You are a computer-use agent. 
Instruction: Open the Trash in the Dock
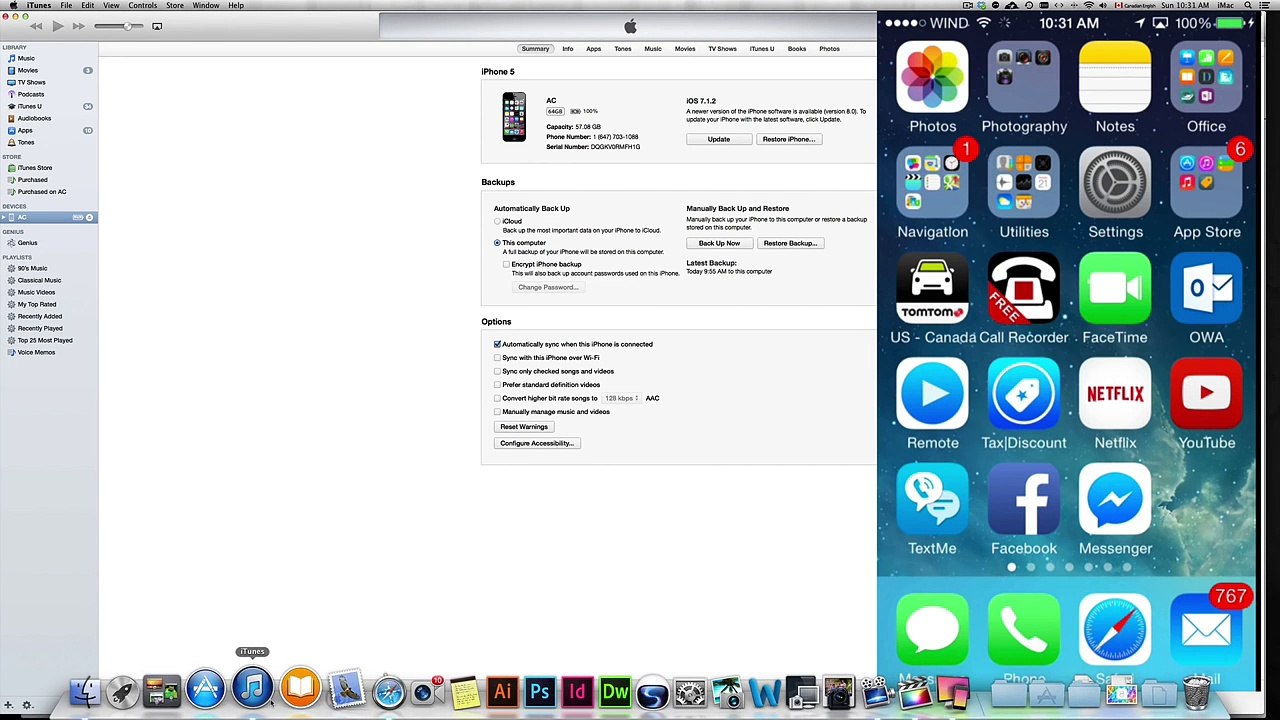(1196, 692)
